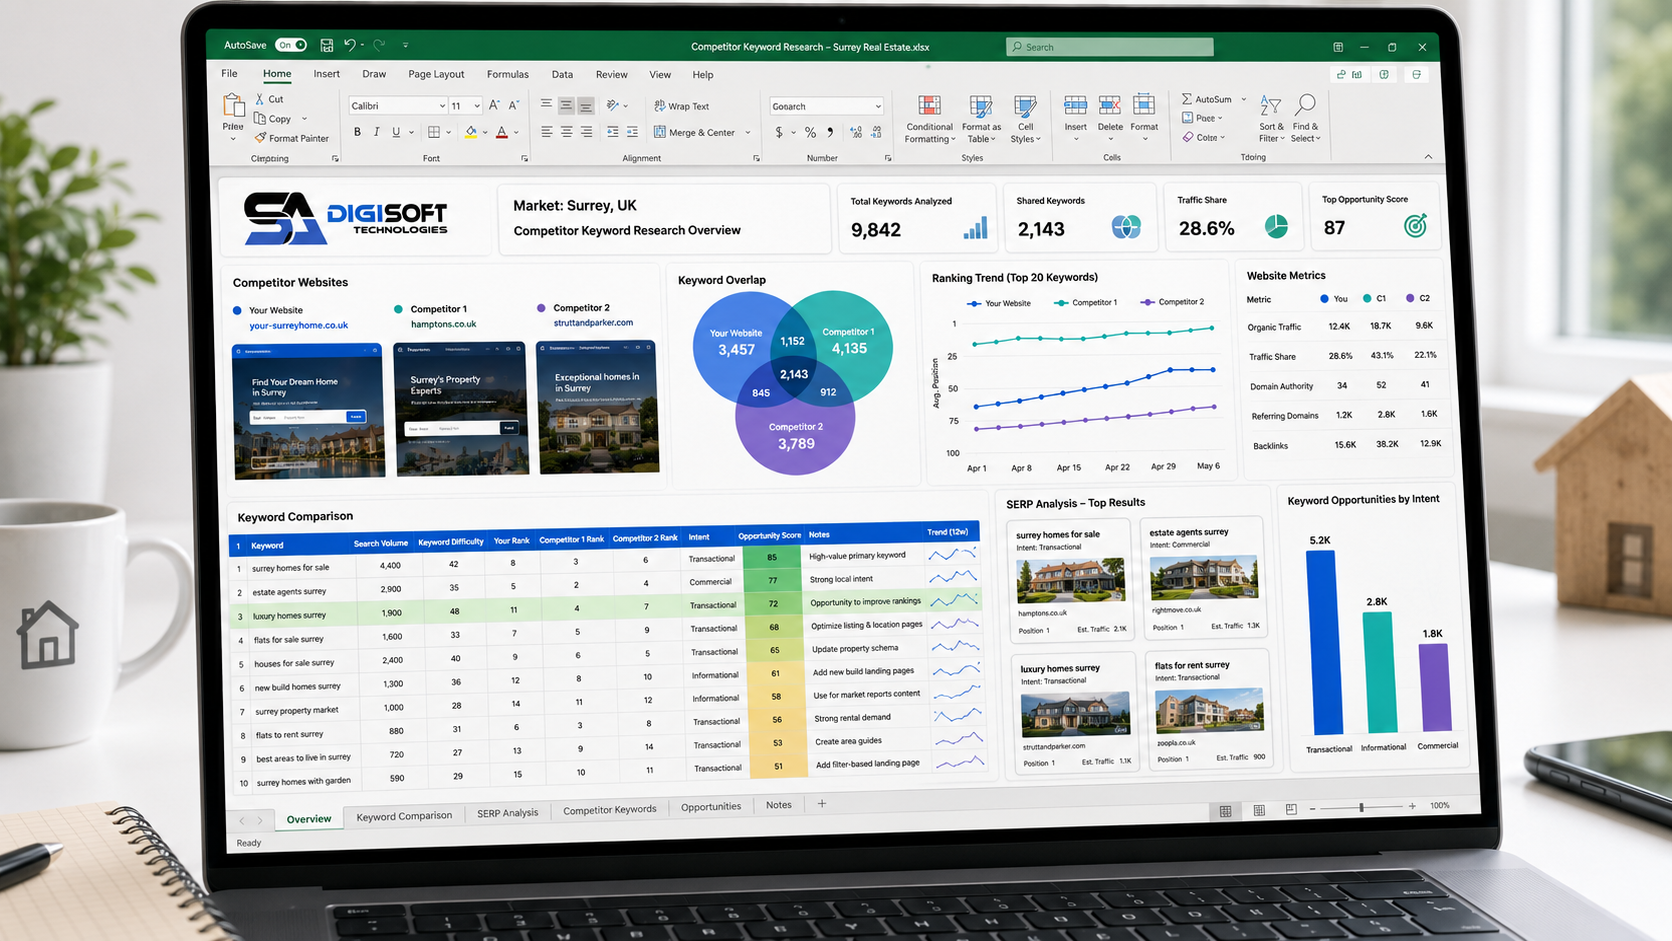Image resolution: width=1672 pixels, height=941 pixels.
Task: Click the AutoSum button
Action: (x=1206, y=99)
